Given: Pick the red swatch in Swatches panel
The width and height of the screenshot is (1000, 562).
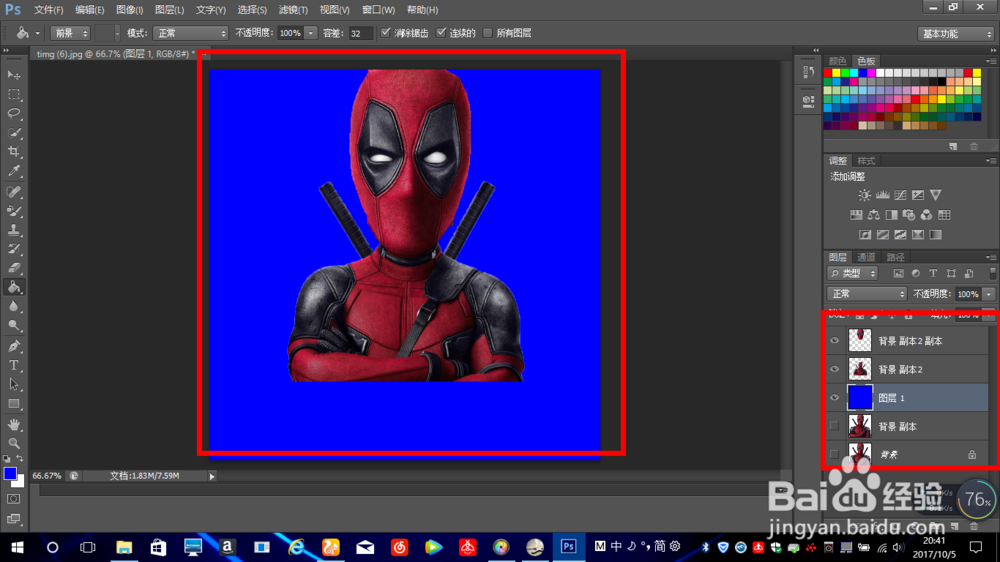Looking at the screenshot, I should tap(828, 73).
